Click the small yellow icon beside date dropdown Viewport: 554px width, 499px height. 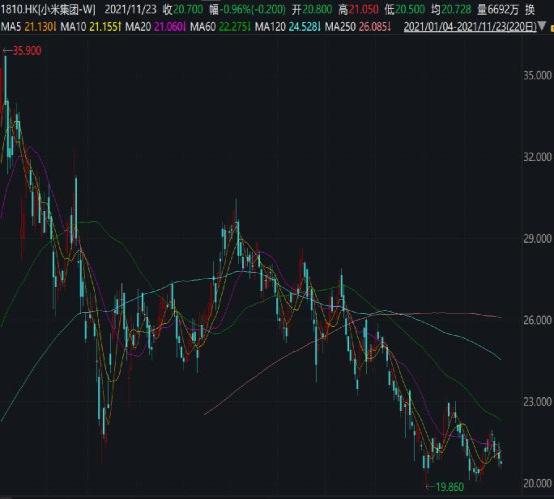(552, 27)
